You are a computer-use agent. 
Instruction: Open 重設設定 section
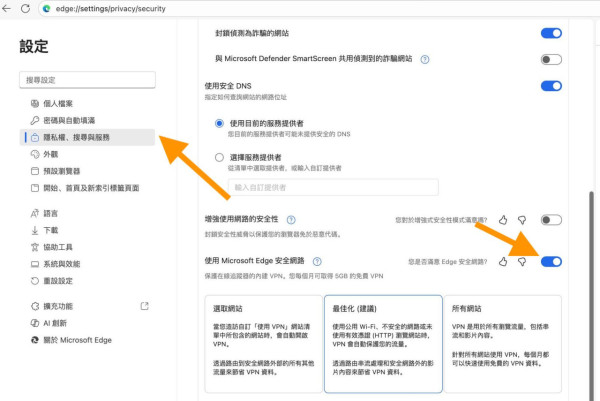pos(87,280)
